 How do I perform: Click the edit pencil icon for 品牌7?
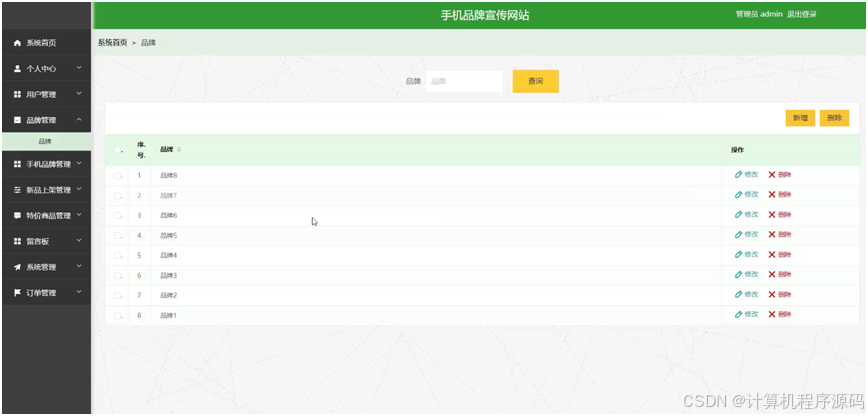pos(738,194)
